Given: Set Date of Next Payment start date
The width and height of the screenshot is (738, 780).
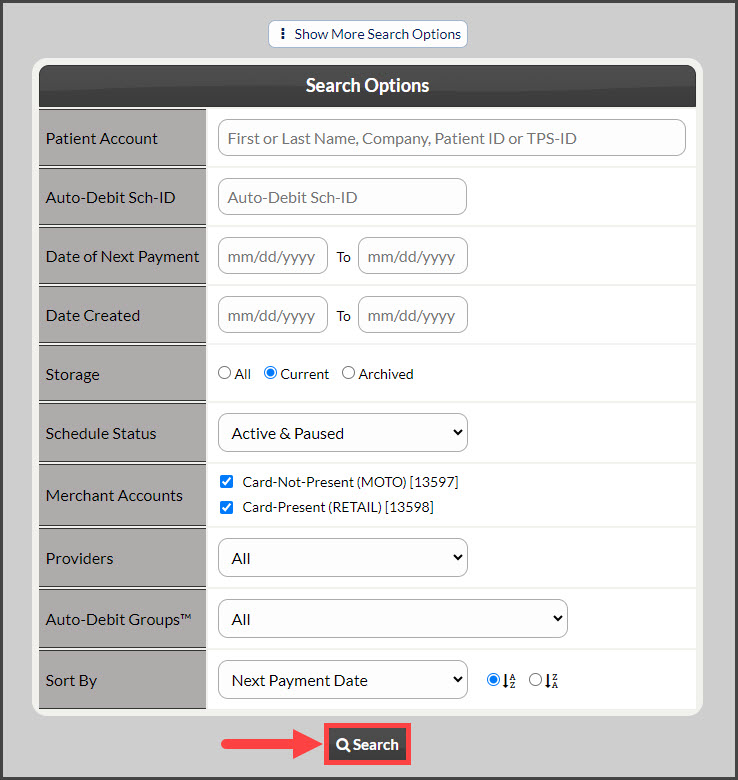Looking at the screenshot, I should tap(273, 256).
